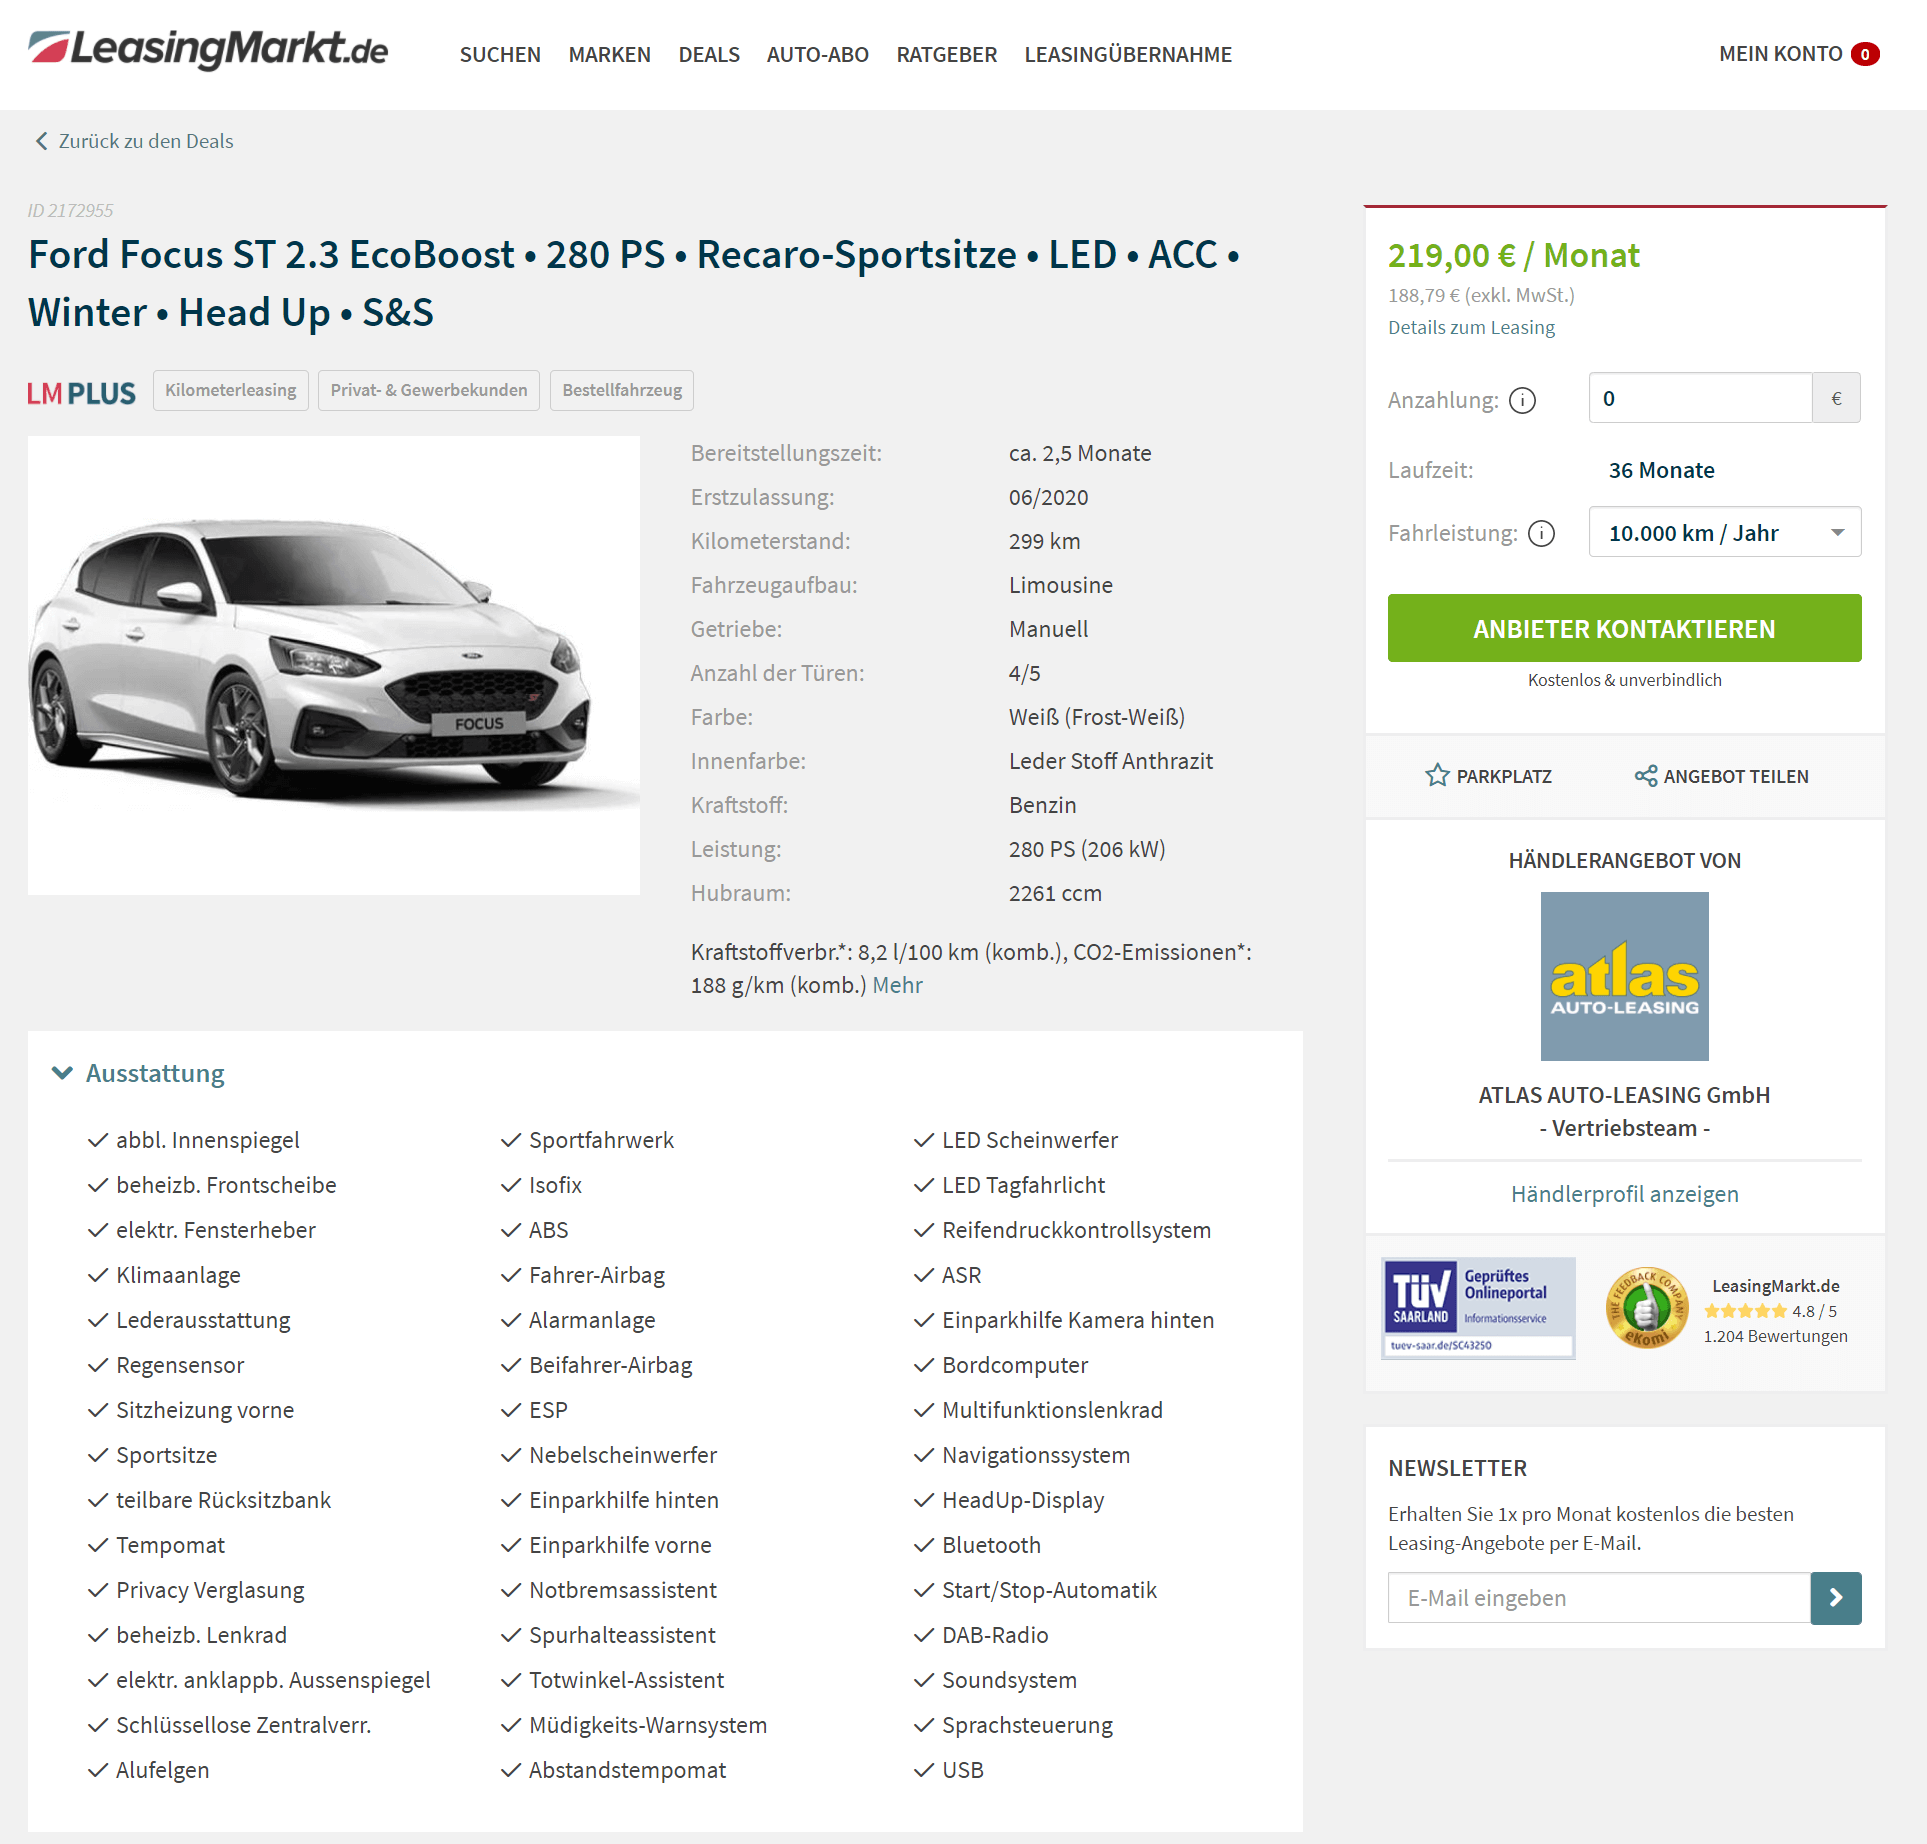Click the Farbe value Weiß (Frost-Weiß)
Image resolution: width=1927 pixels, height=1844 pixels.
pyautogui.click(x=1096, y=717)
